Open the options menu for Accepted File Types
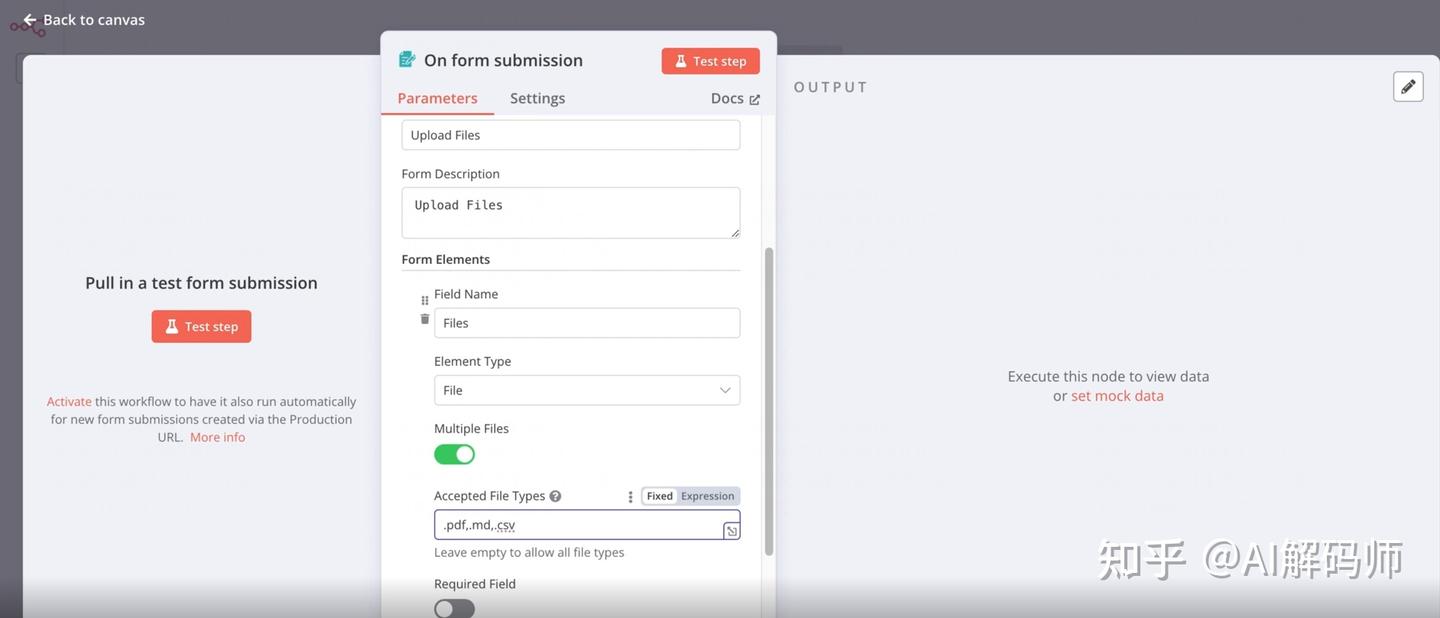This screenshot has height=618, width=1440. point(630,496)
